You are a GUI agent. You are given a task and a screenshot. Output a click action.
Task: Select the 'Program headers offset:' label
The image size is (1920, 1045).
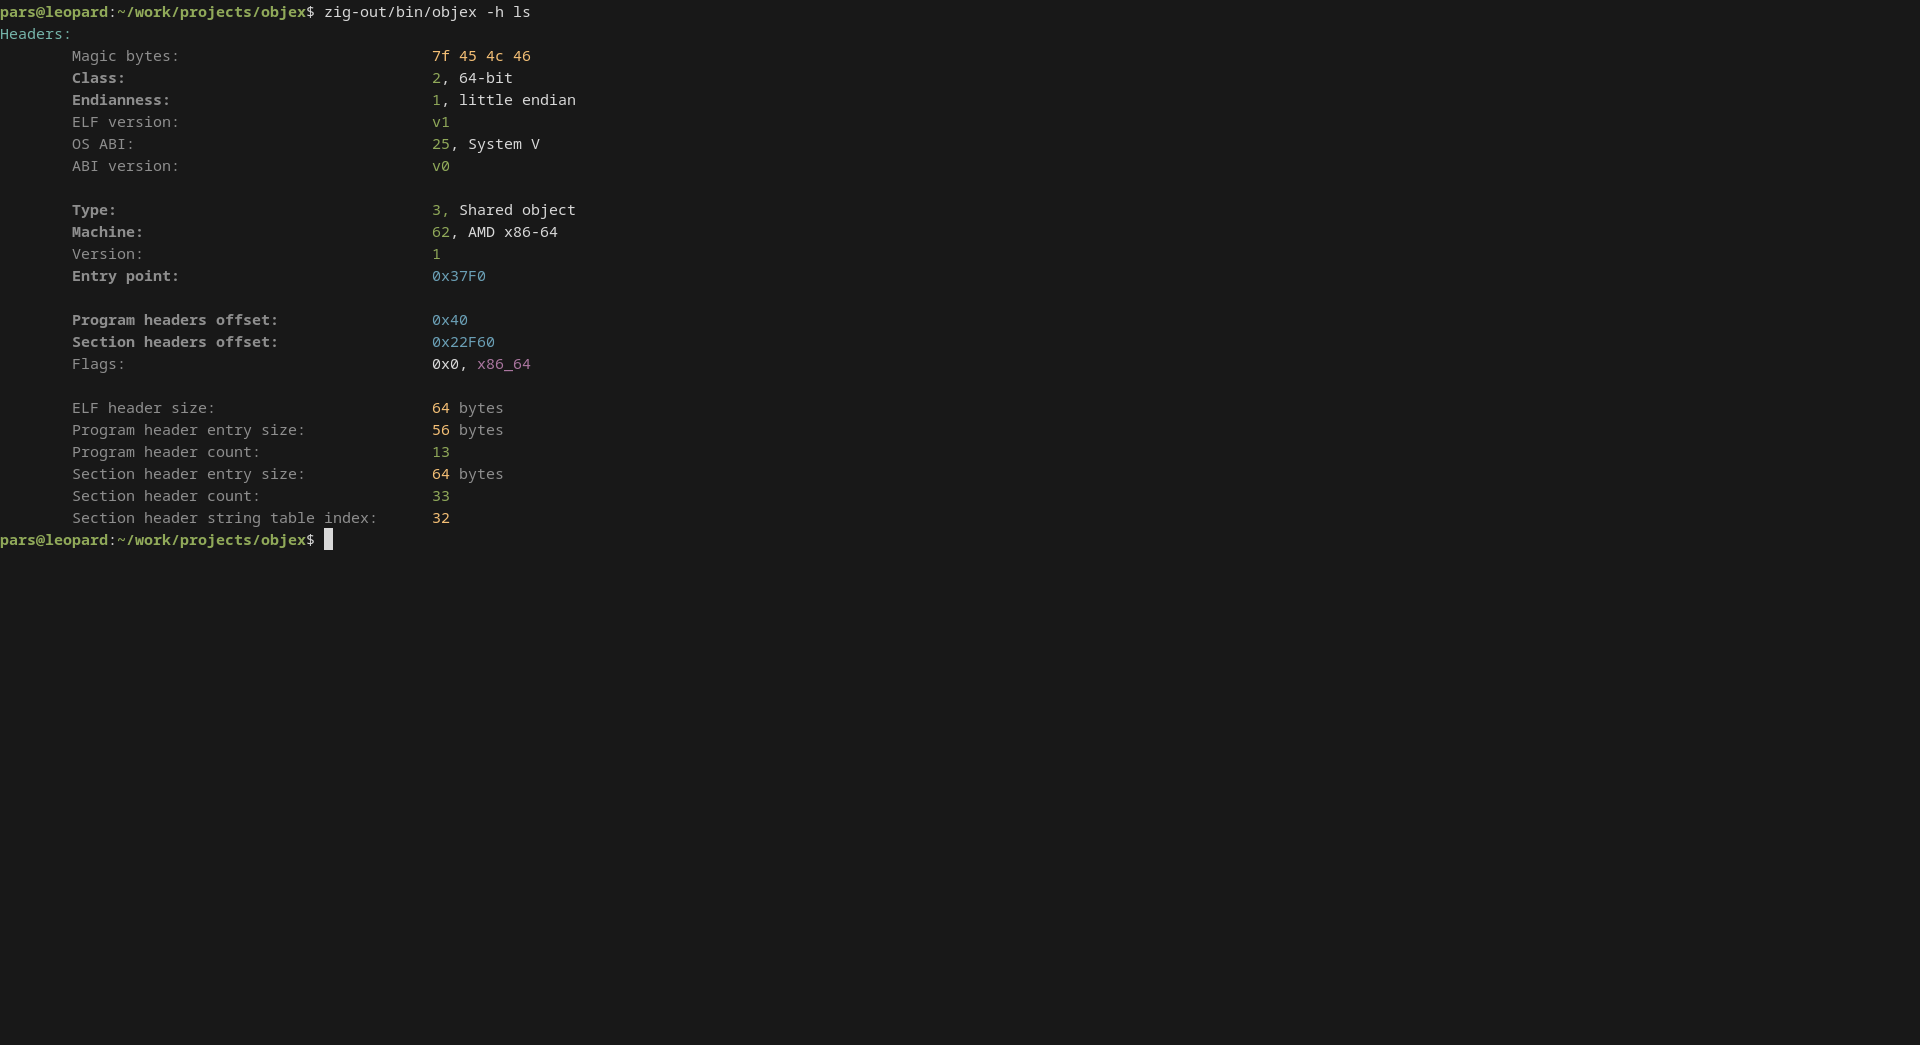click(175, 320)
